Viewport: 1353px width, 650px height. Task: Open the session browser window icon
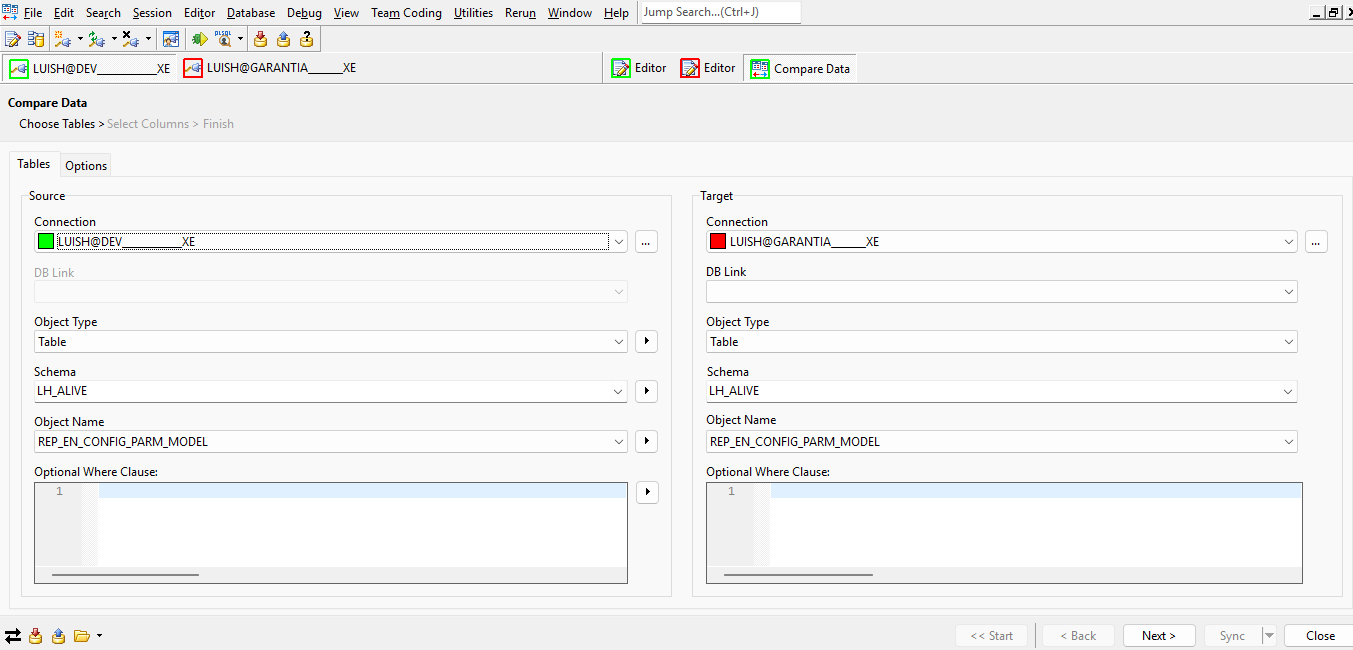pos(171,39)
